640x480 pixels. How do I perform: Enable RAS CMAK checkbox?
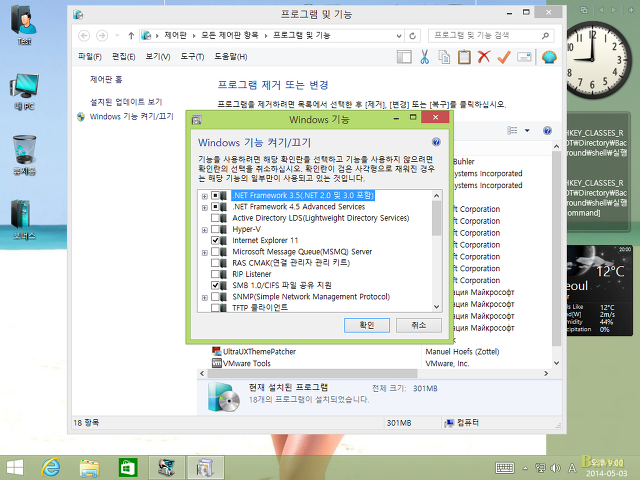[215, 263]
